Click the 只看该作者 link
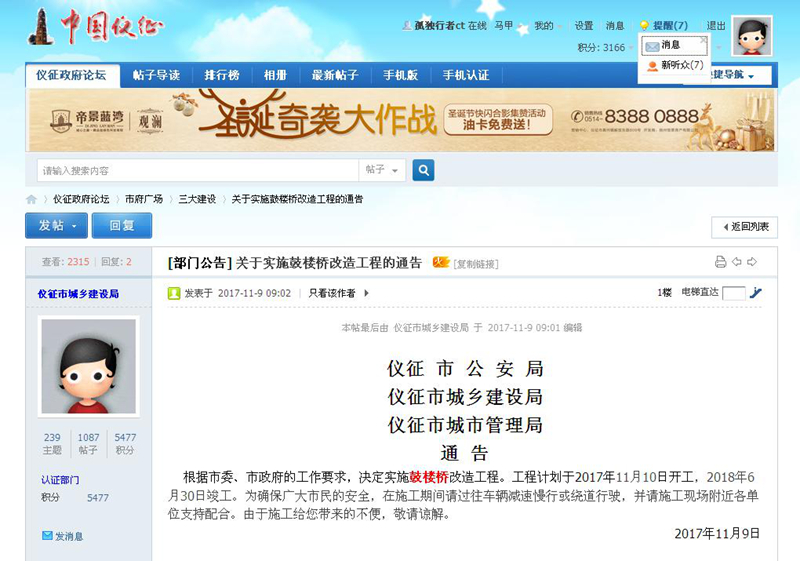Screen dimensions: 800x561 332,293
